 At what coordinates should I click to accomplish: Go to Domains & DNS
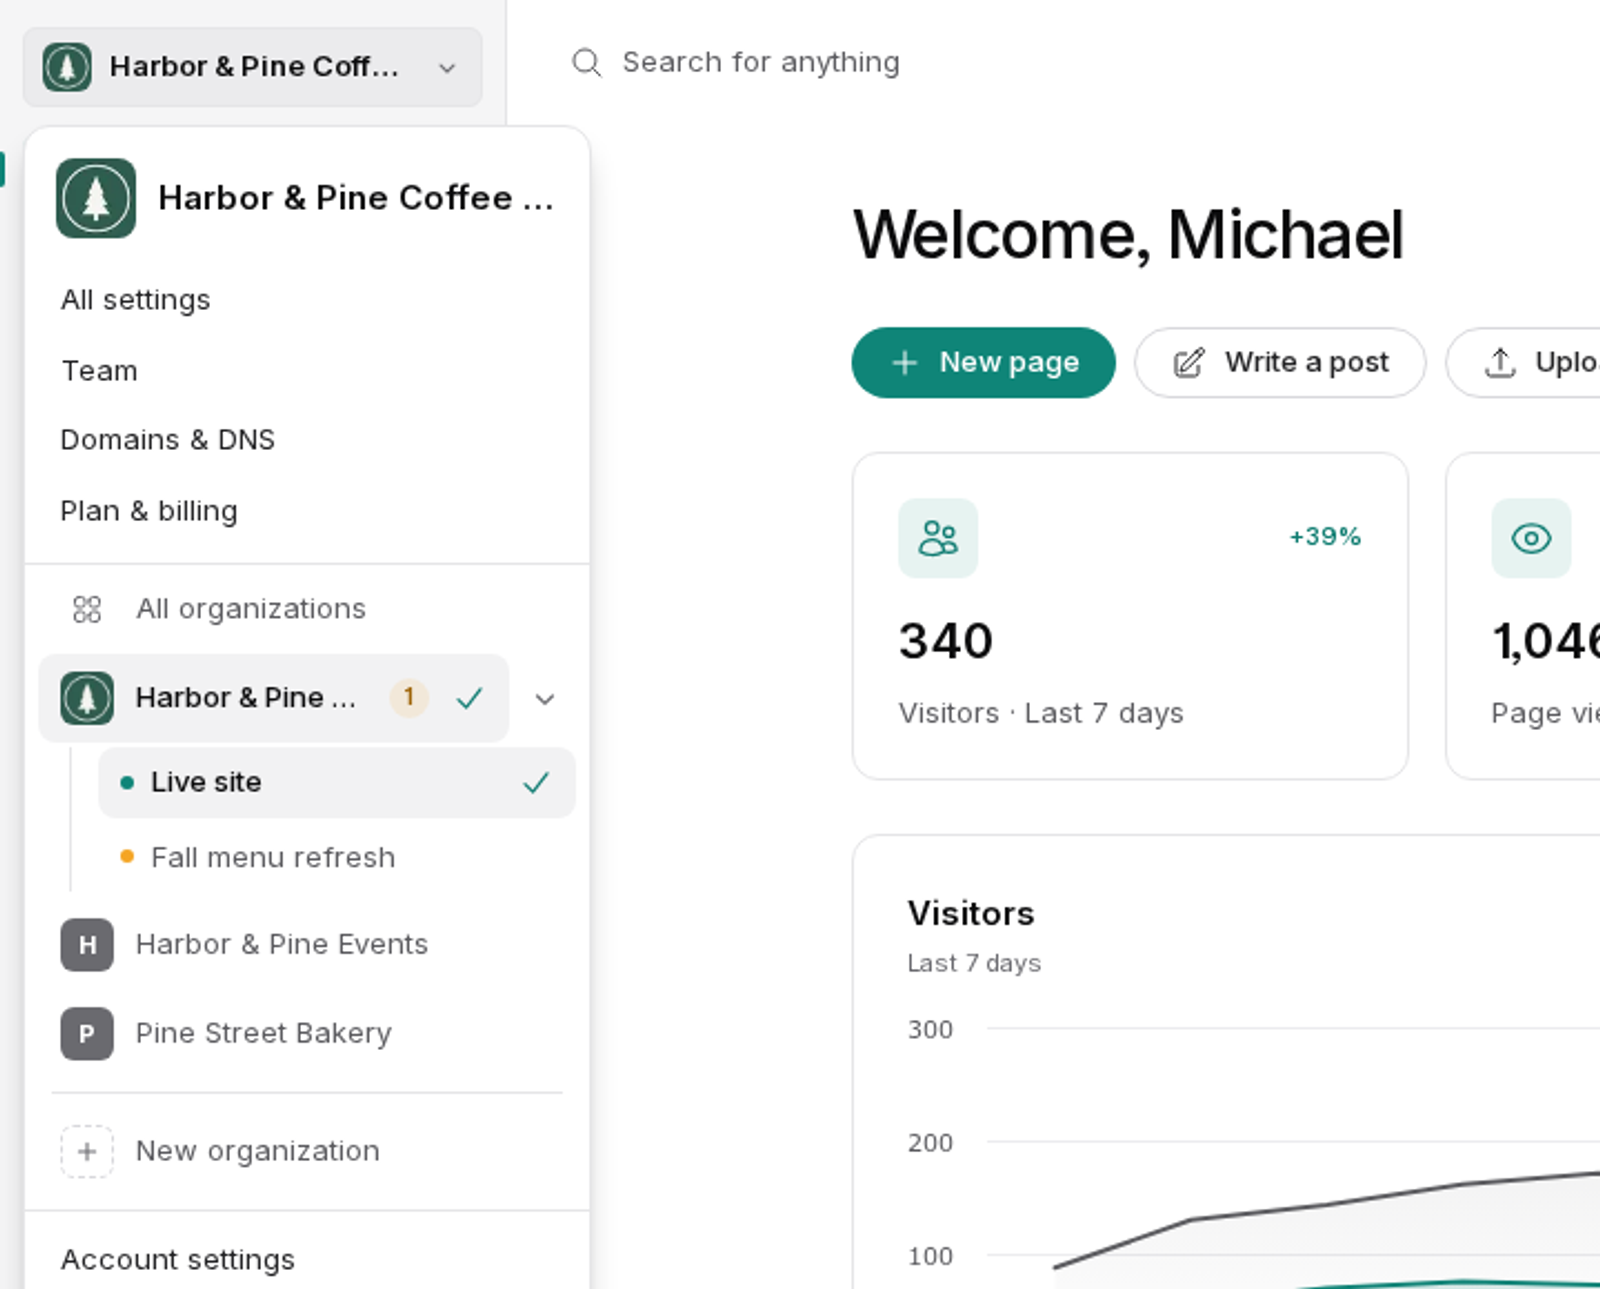(168, 440)
